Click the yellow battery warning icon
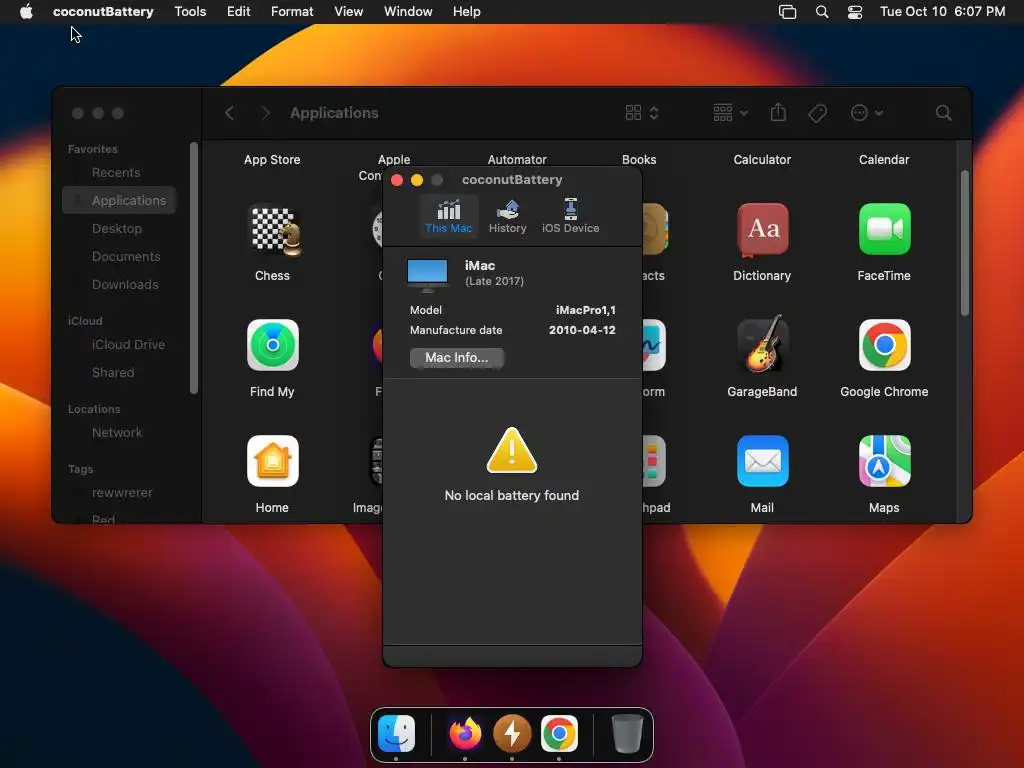 [511, 451]
